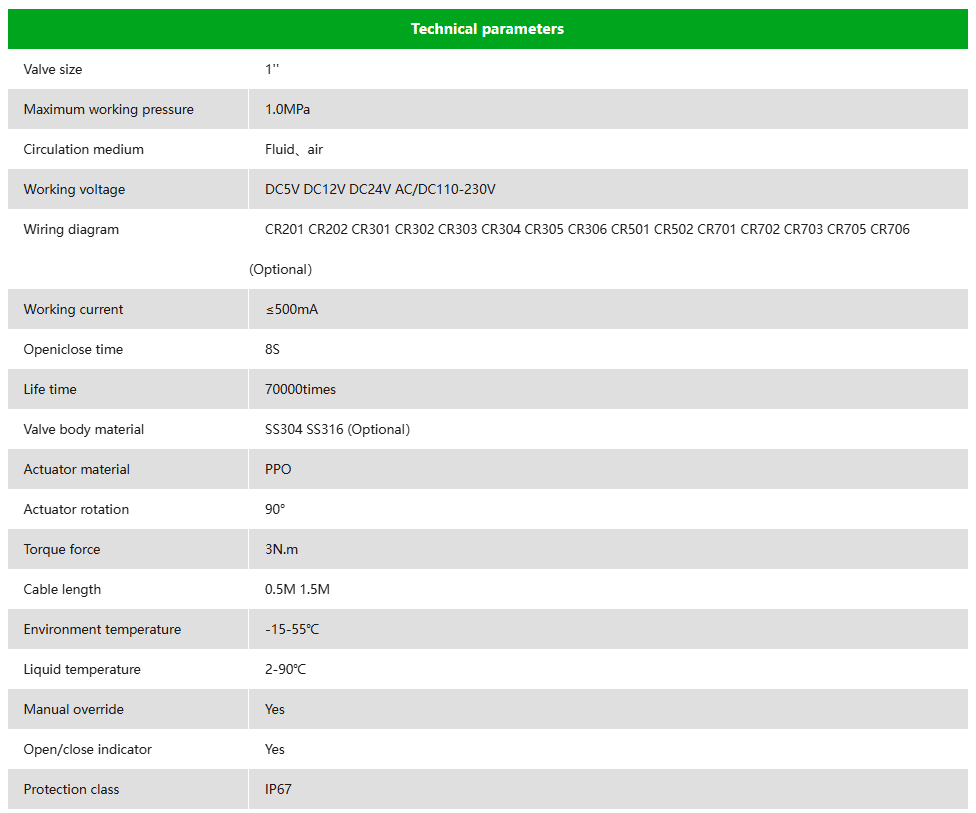Click the CR201 wiring code text
Viewport: 976px width, 813px height.
(x=284, y=229)
